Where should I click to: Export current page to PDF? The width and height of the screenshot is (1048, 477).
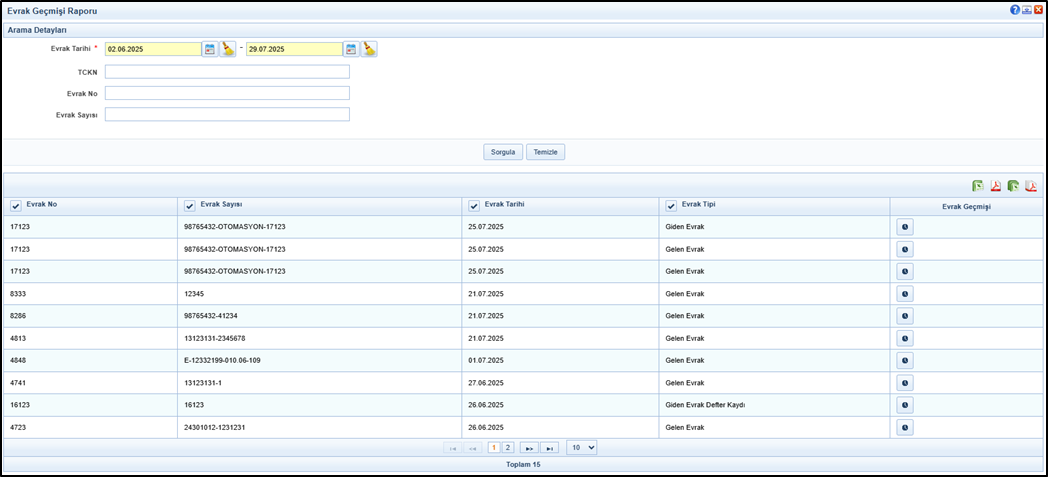[x=995, y=186]
